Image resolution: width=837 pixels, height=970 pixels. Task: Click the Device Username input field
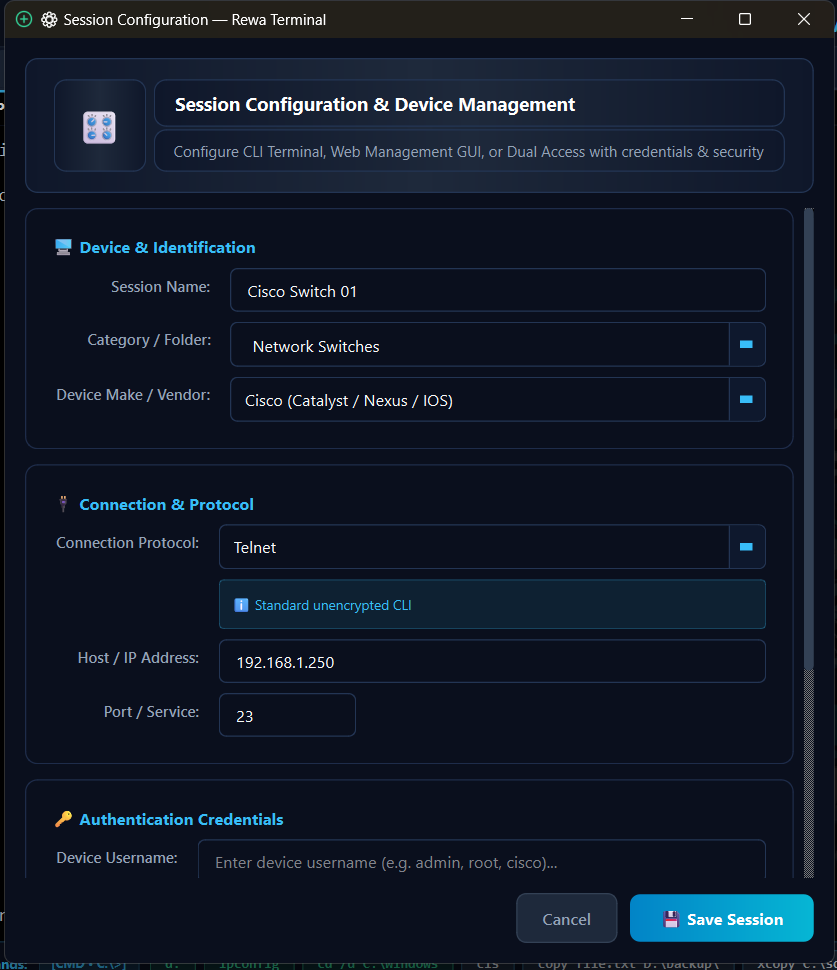pyautogui.click(x=482, y=860)
